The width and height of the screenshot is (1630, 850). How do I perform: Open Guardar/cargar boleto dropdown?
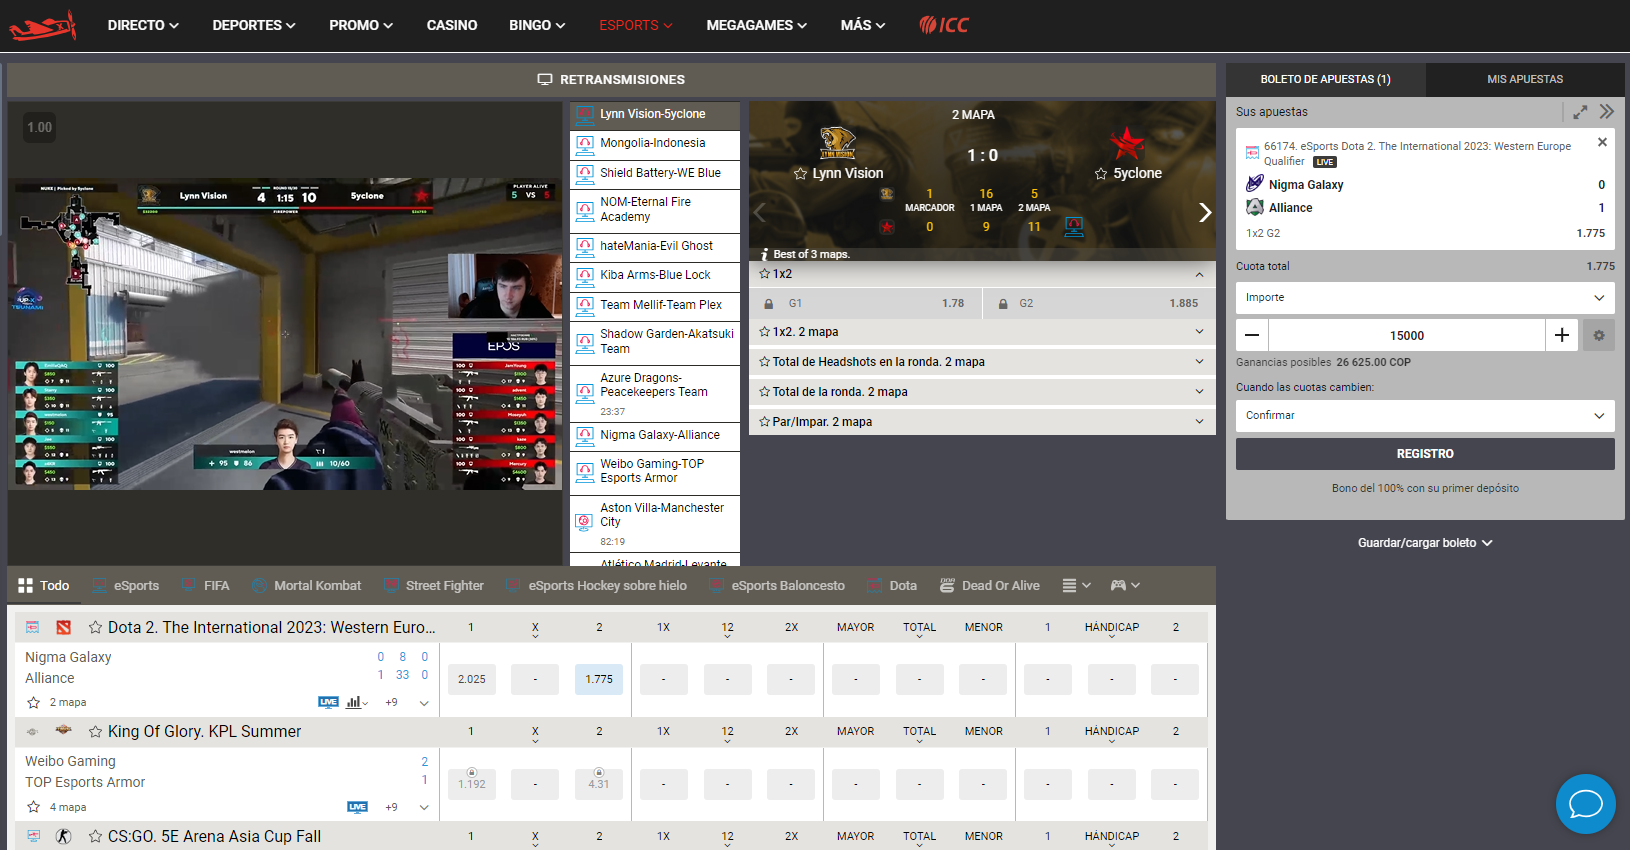pos(1425,543)
